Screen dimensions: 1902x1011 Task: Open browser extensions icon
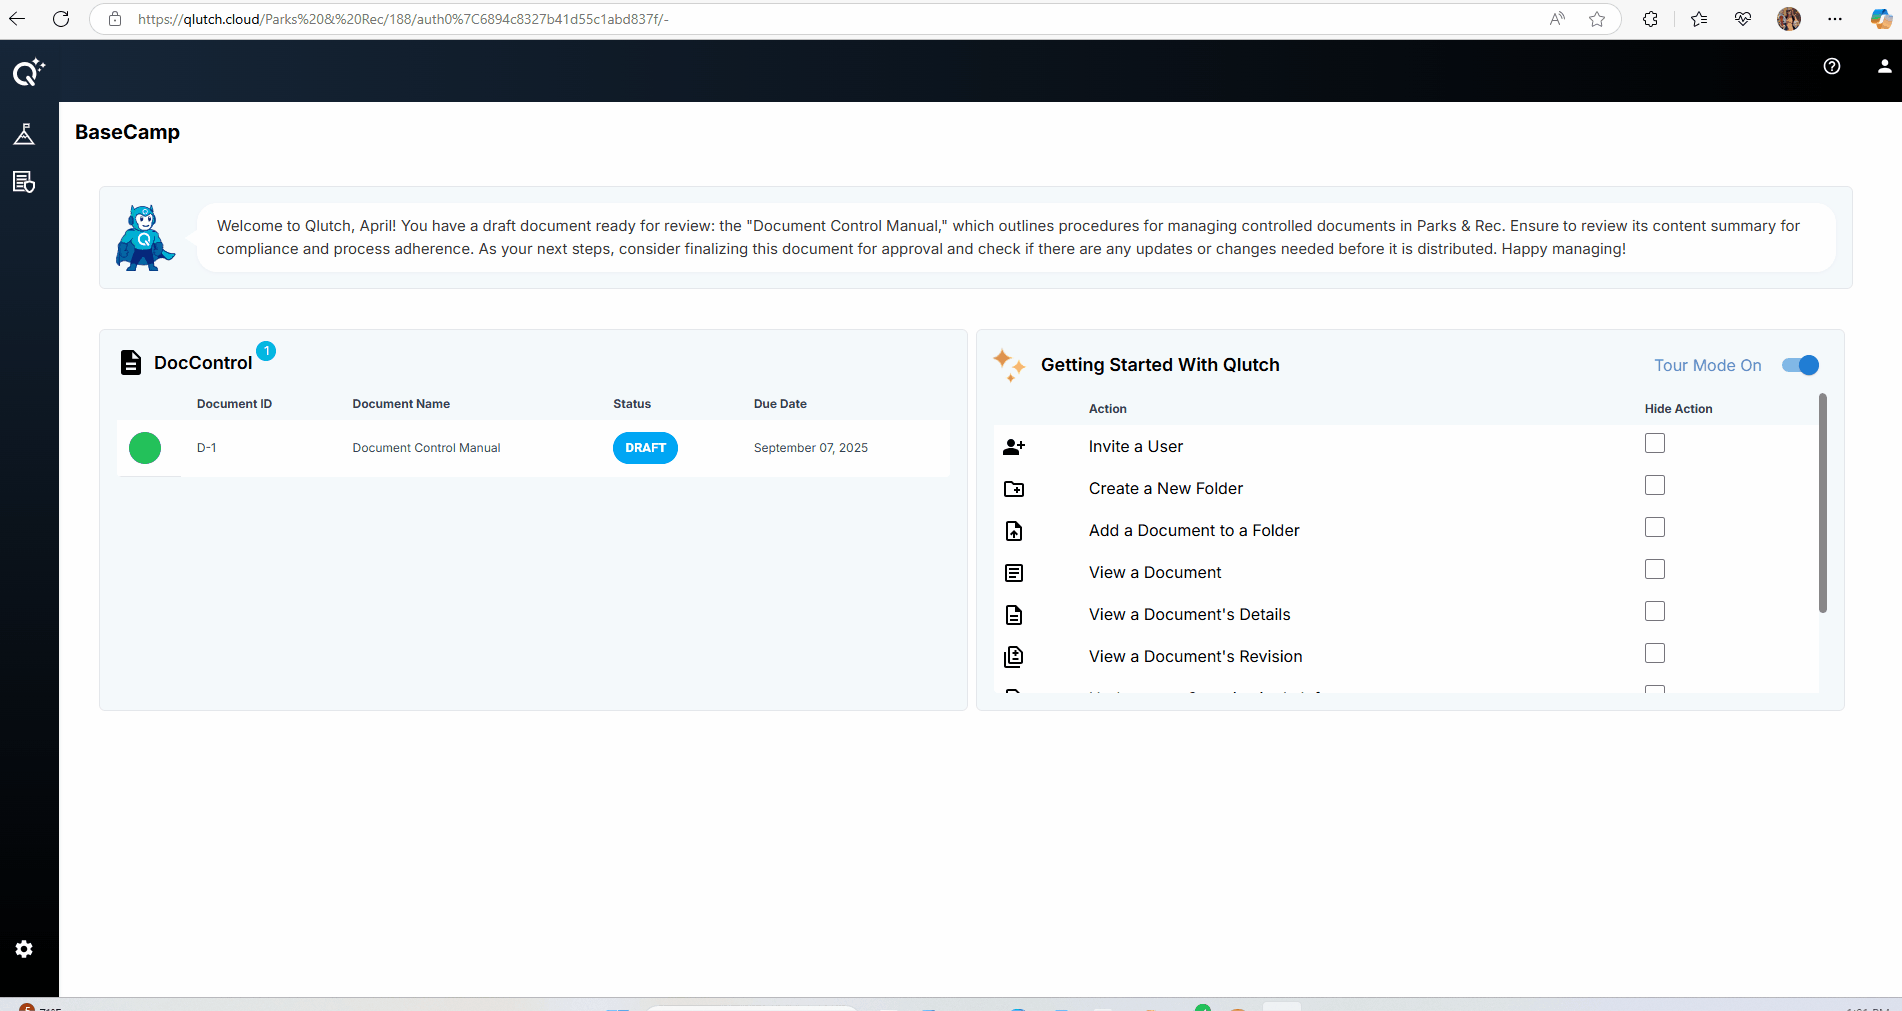(1651, 19)
